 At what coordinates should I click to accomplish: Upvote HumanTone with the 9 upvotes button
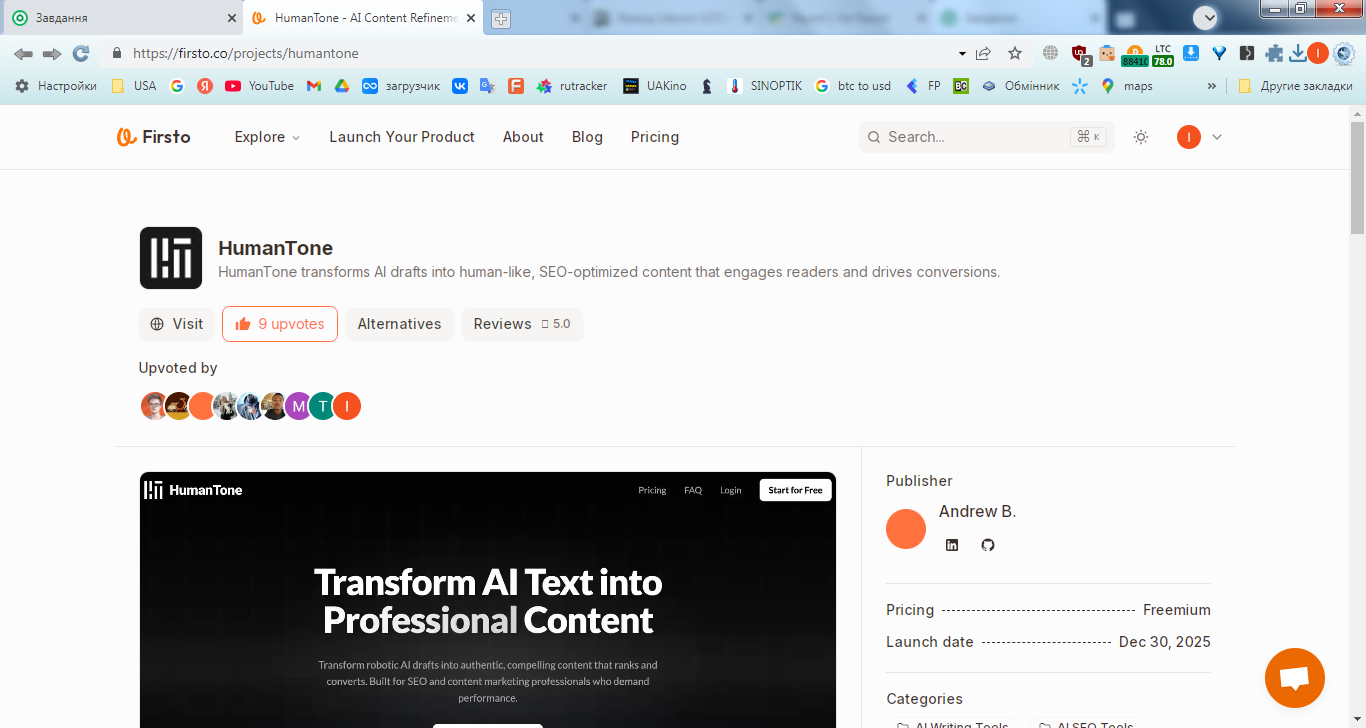(x=280, y=324)
